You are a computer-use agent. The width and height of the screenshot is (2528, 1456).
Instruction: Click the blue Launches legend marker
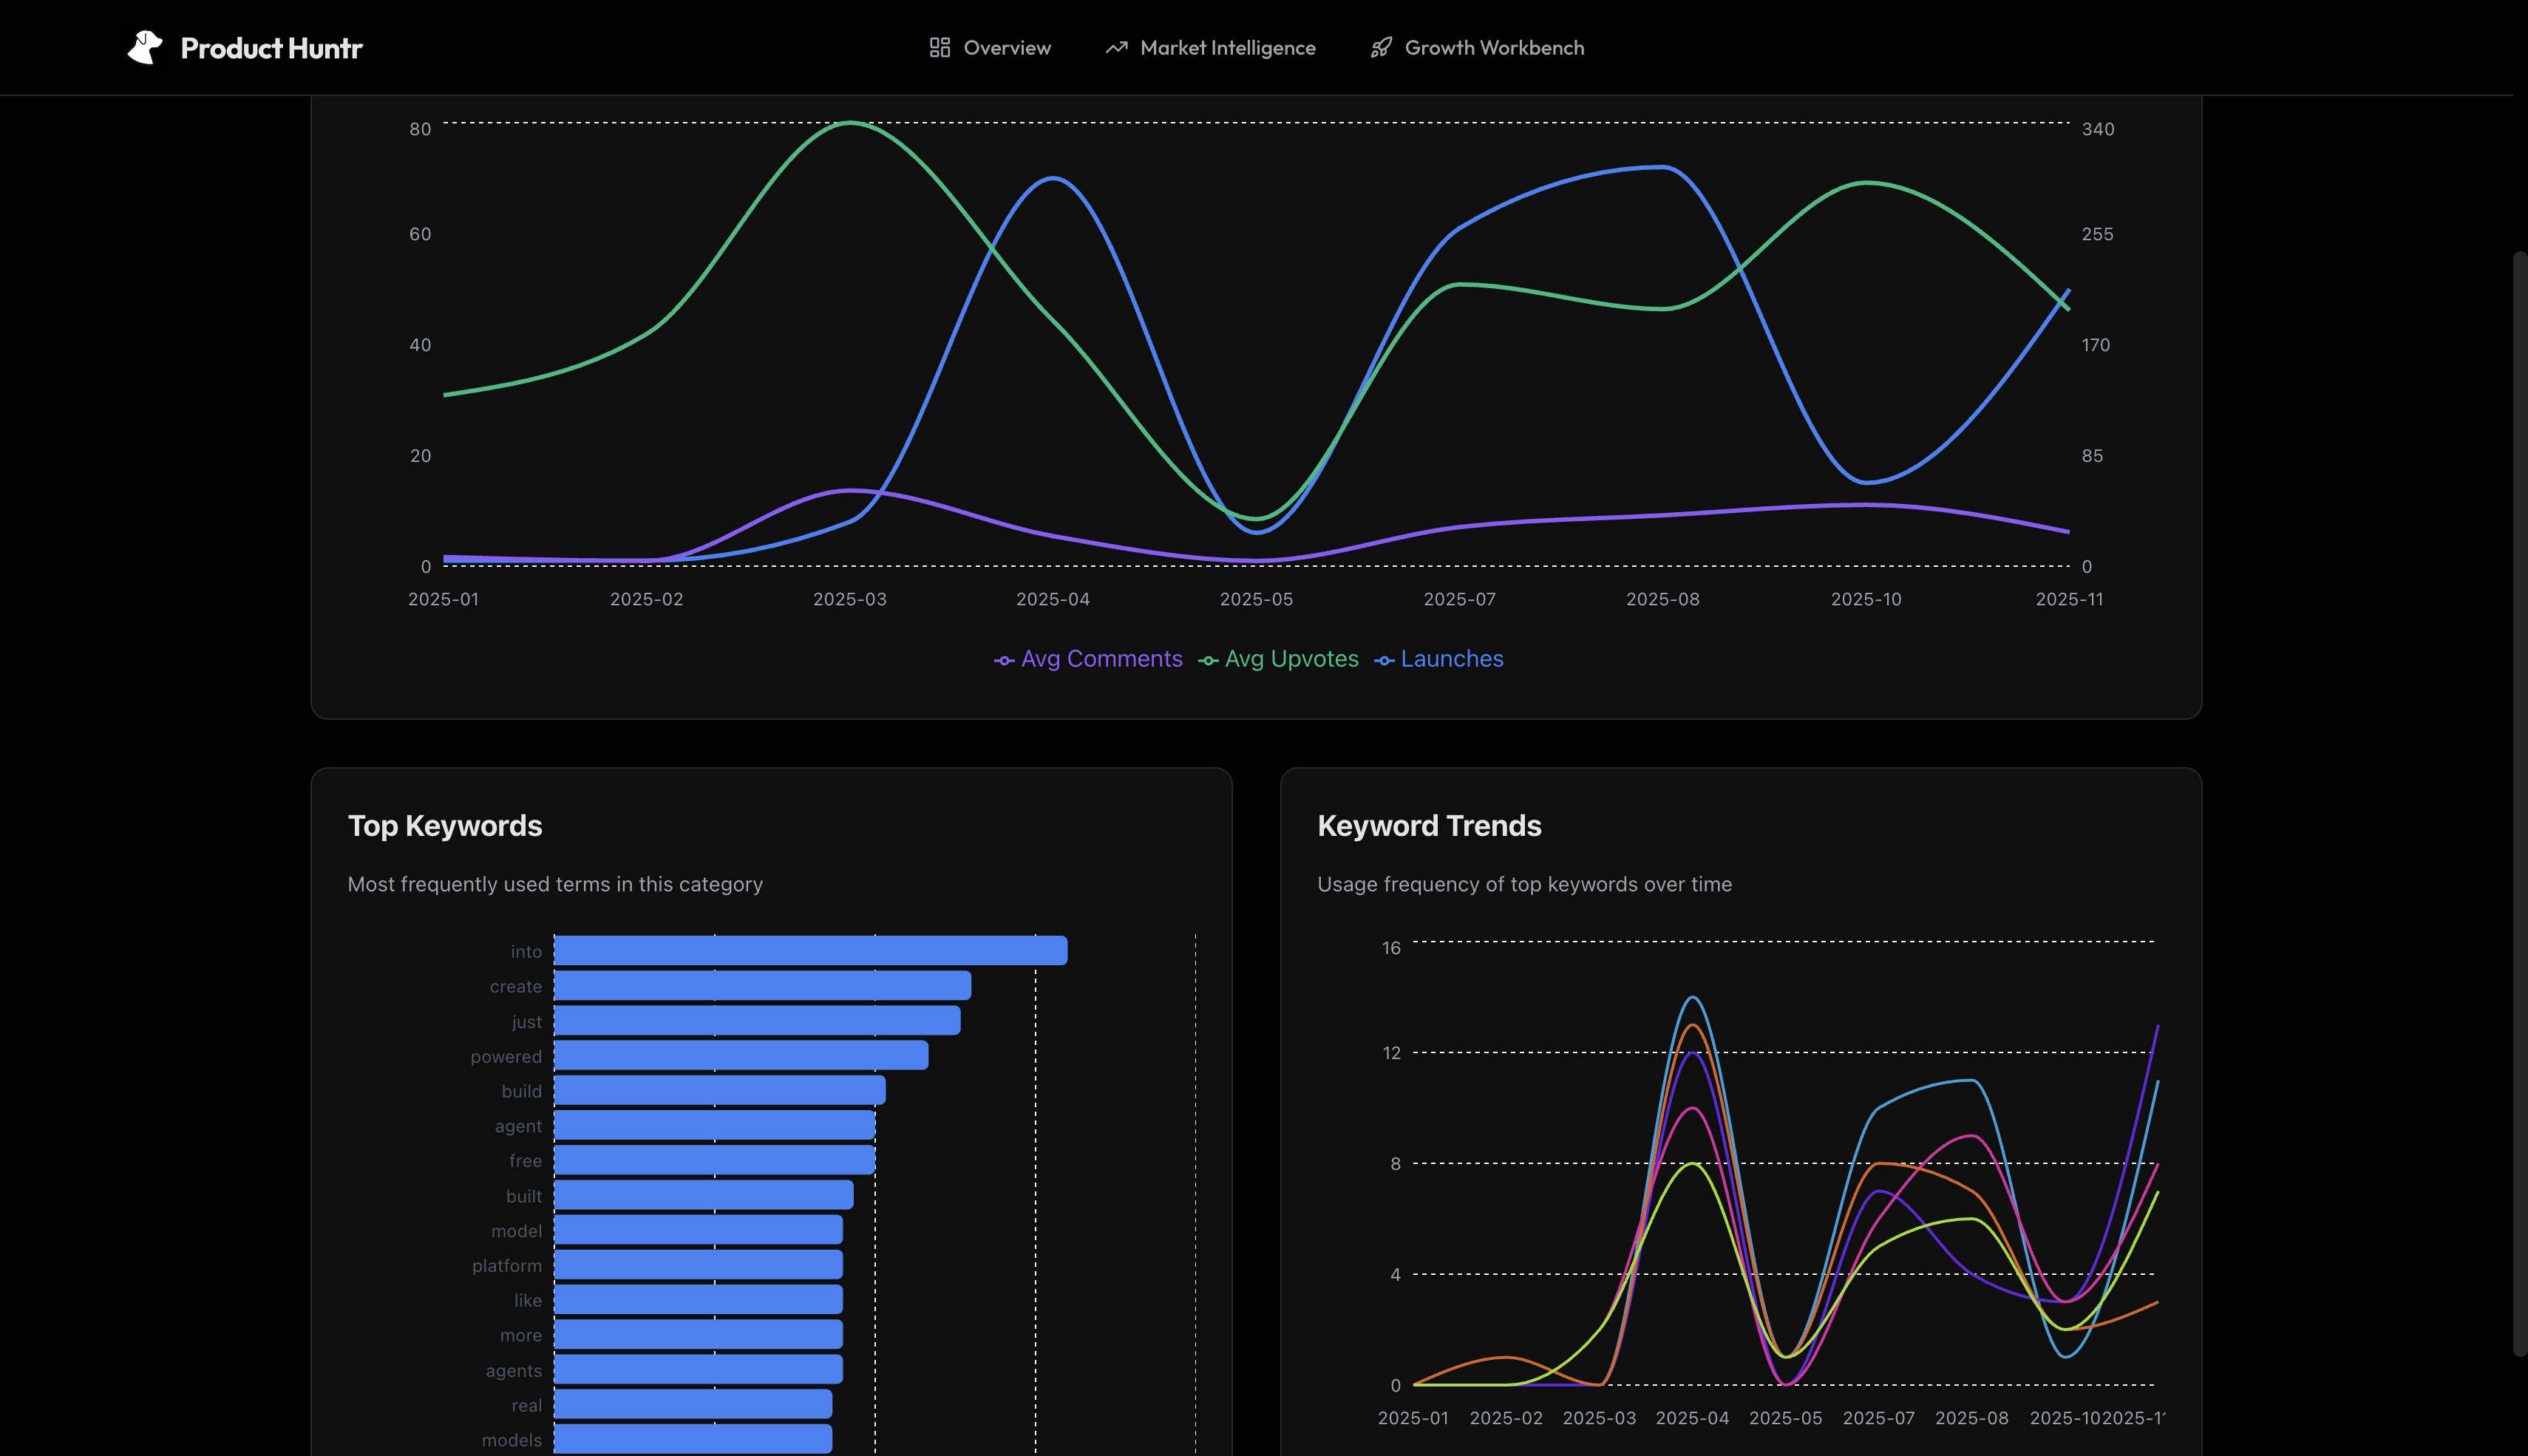coord(1384,660)
